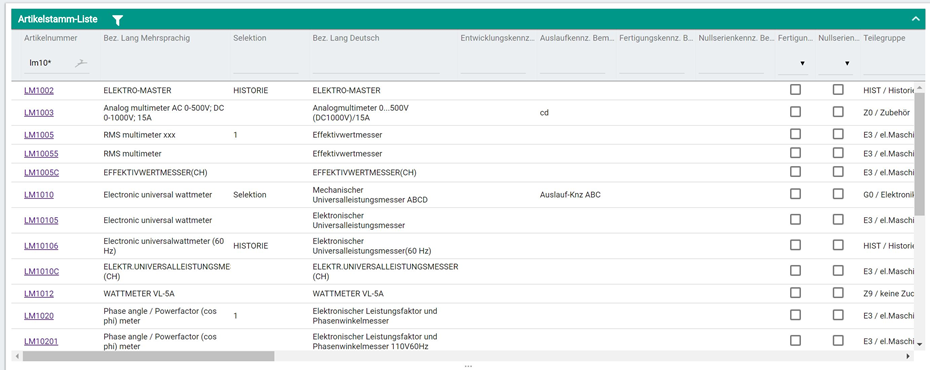Toggle Nullserien checkbox for LM1002
Image resolution: width=930 pixels, height=370 pixels.
click(x=838, y=90)
